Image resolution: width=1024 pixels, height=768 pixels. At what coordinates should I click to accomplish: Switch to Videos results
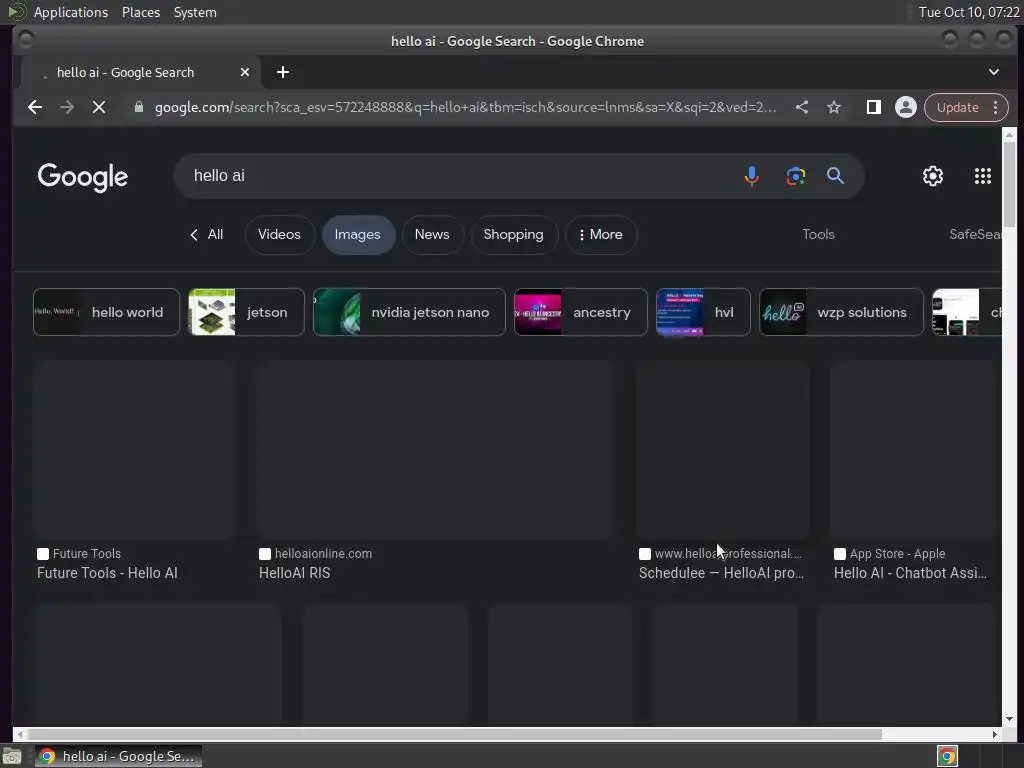point(280,234)
